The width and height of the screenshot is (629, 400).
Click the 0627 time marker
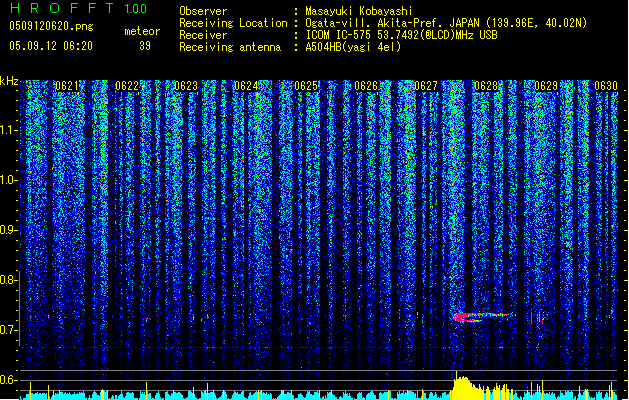click(x=426, y=86)
